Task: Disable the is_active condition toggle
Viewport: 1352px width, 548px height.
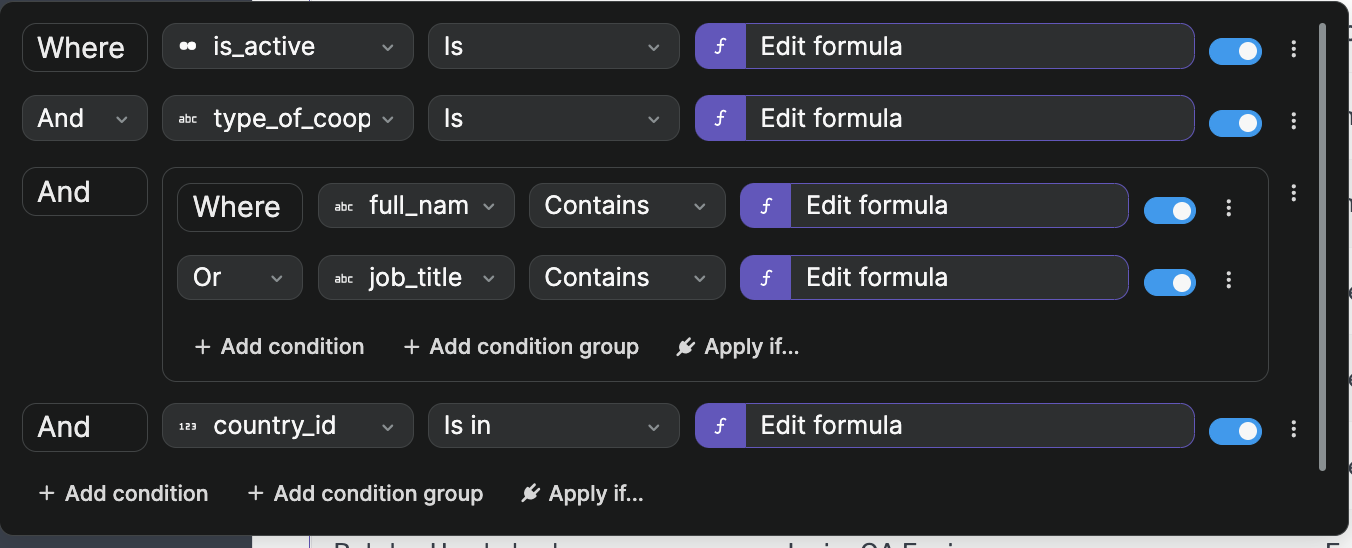Action: coord(1235,51)
